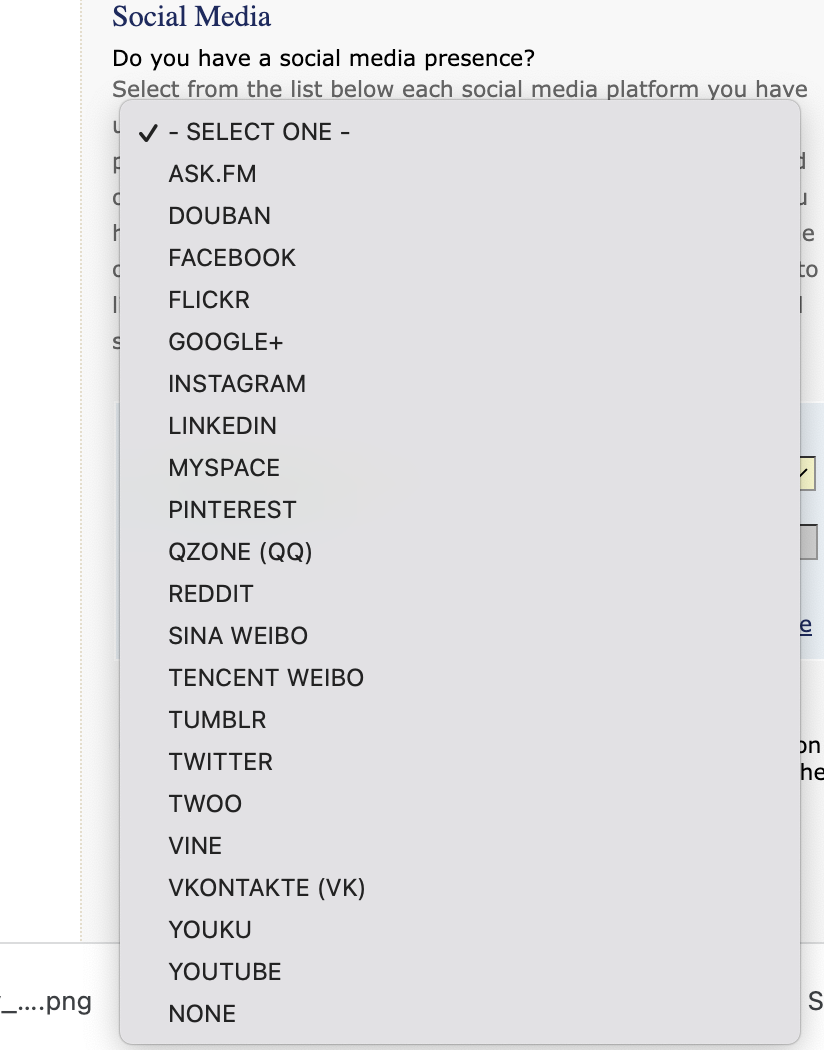
Task: Pick SINA WEIBO from the options
Action: point(238,636)
